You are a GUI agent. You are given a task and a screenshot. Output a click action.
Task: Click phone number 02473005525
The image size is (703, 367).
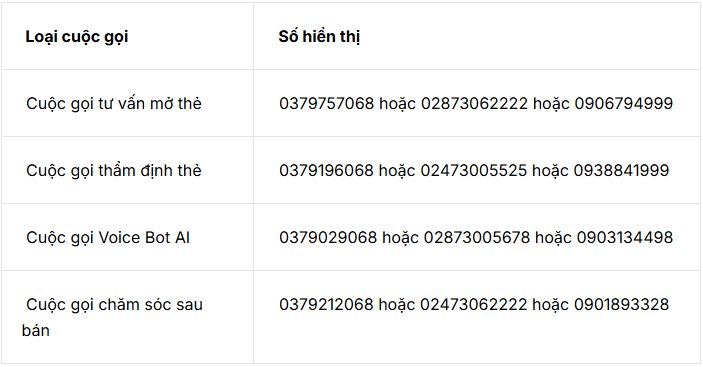[473, 170]
